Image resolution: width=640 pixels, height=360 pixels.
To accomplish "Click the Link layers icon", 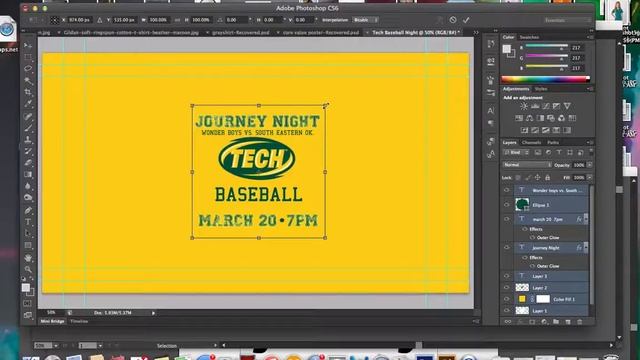I will [x=508, y=322].
